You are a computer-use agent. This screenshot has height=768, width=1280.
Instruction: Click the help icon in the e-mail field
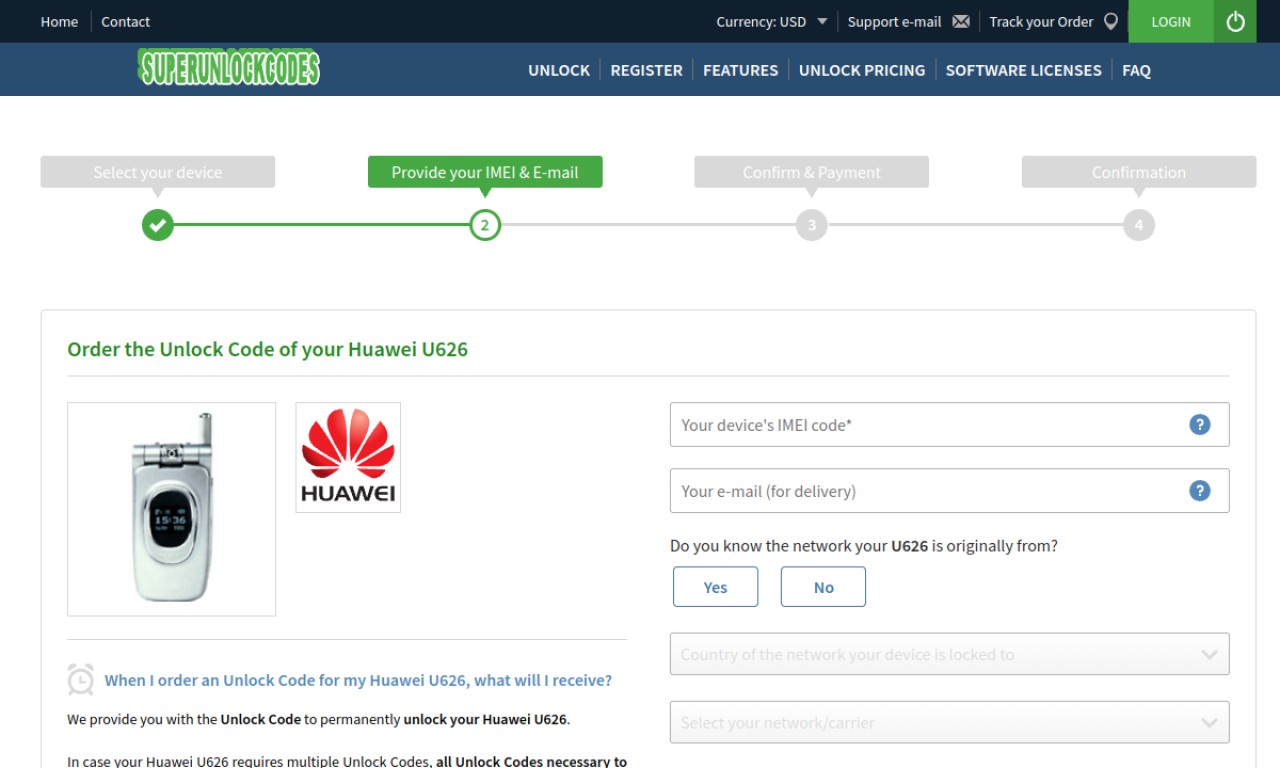click(1200, 491)
